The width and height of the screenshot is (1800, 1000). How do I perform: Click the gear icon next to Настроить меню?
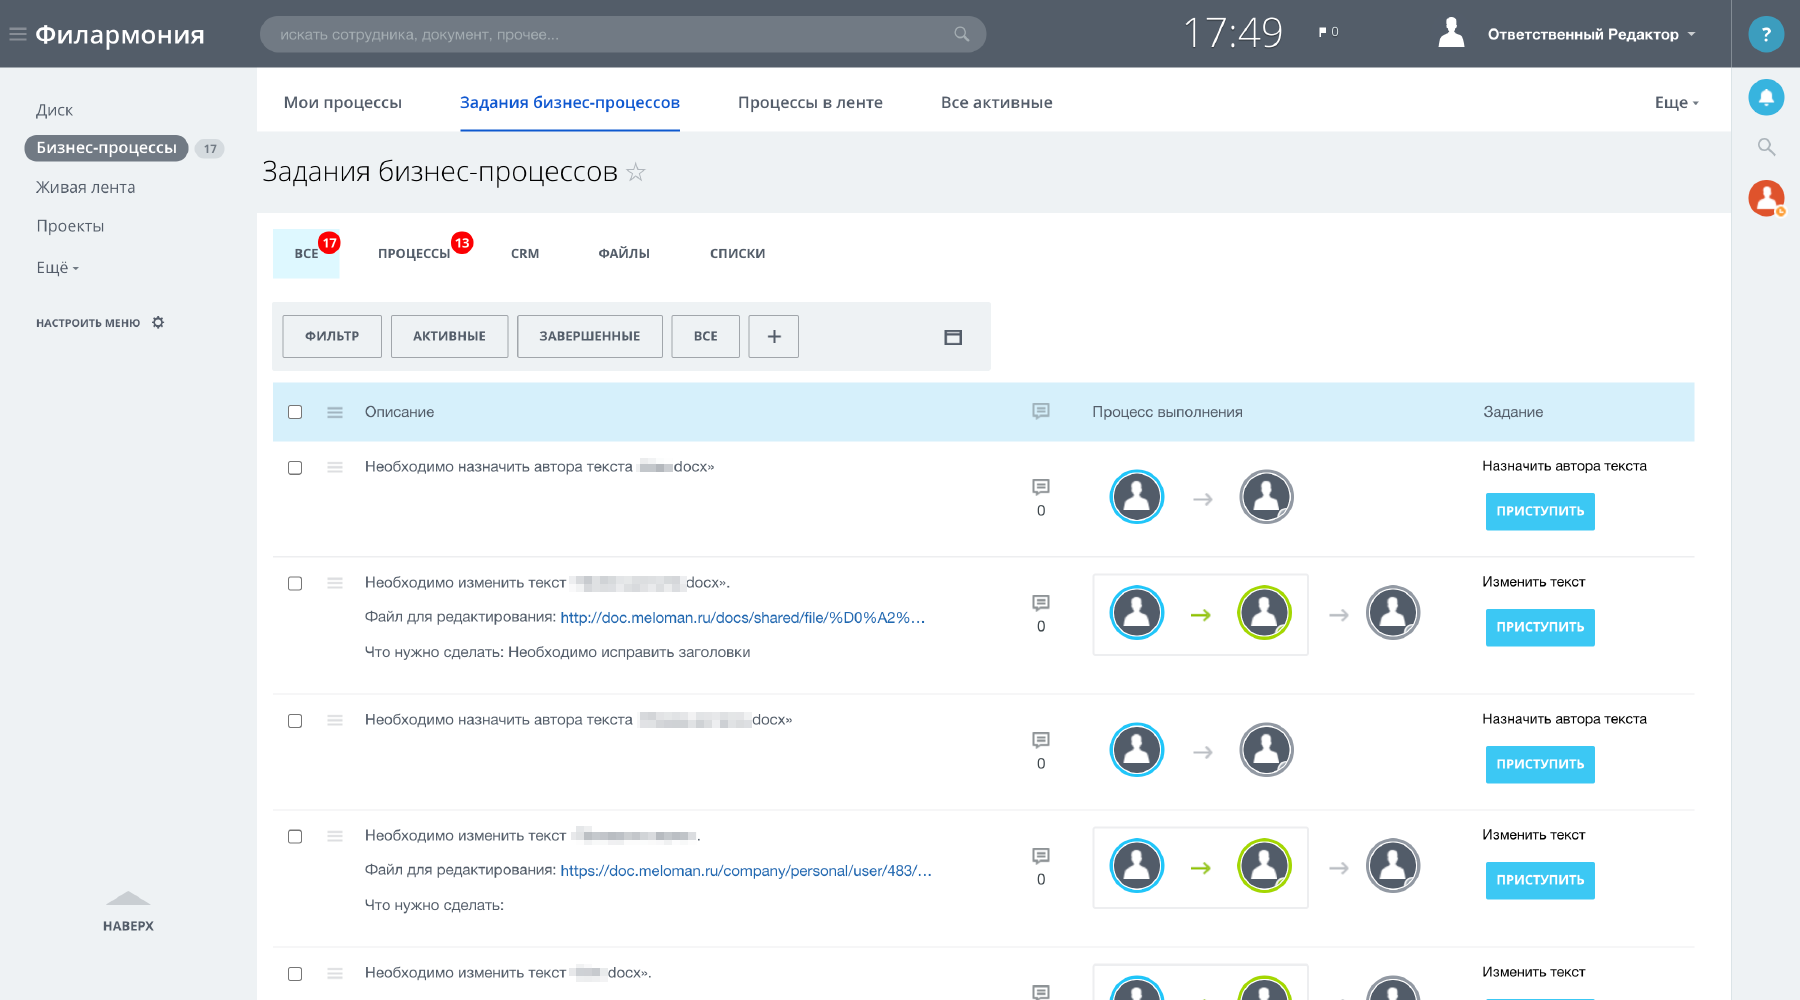coord(158,323)
